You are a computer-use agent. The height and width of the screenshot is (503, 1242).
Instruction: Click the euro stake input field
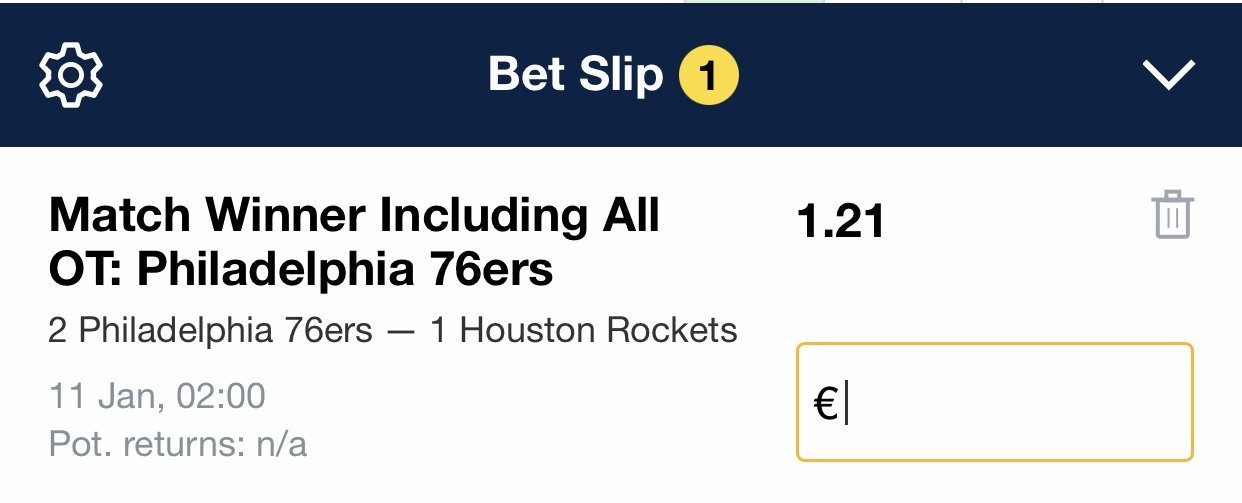tap(995, 402)
